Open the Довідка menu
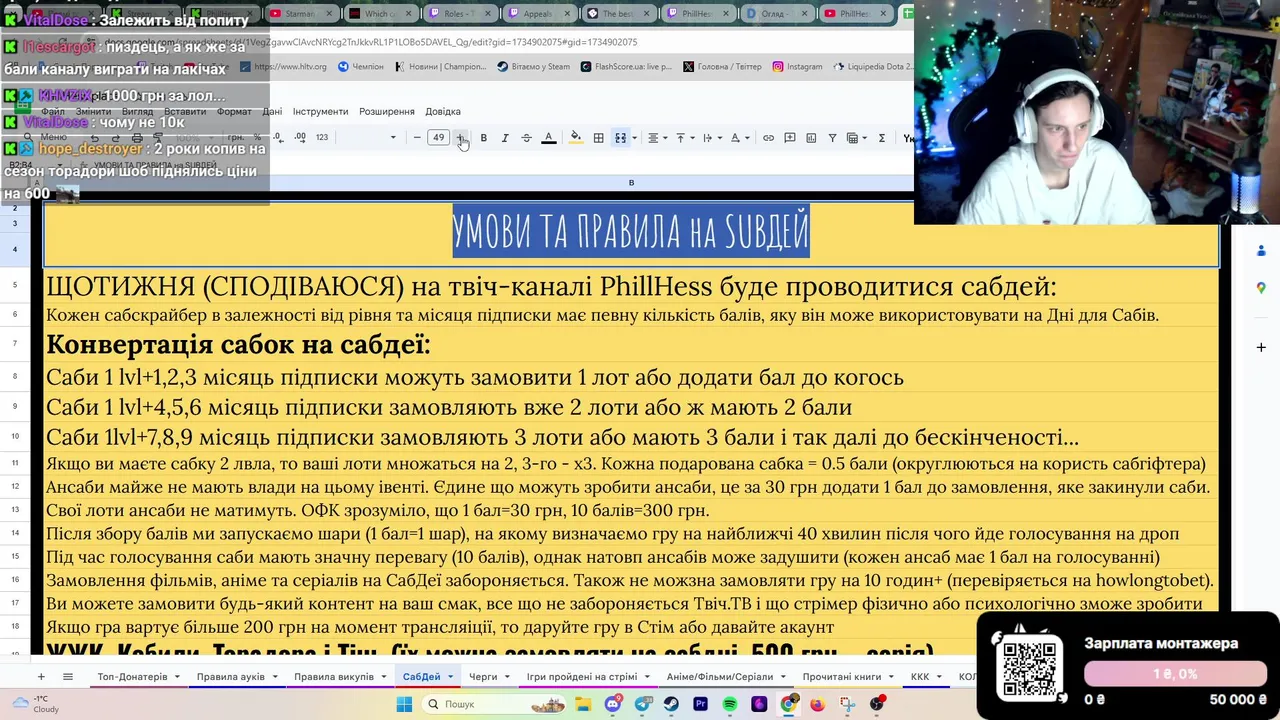Viewport: 1280px width, 720px height. click(443, 111)
